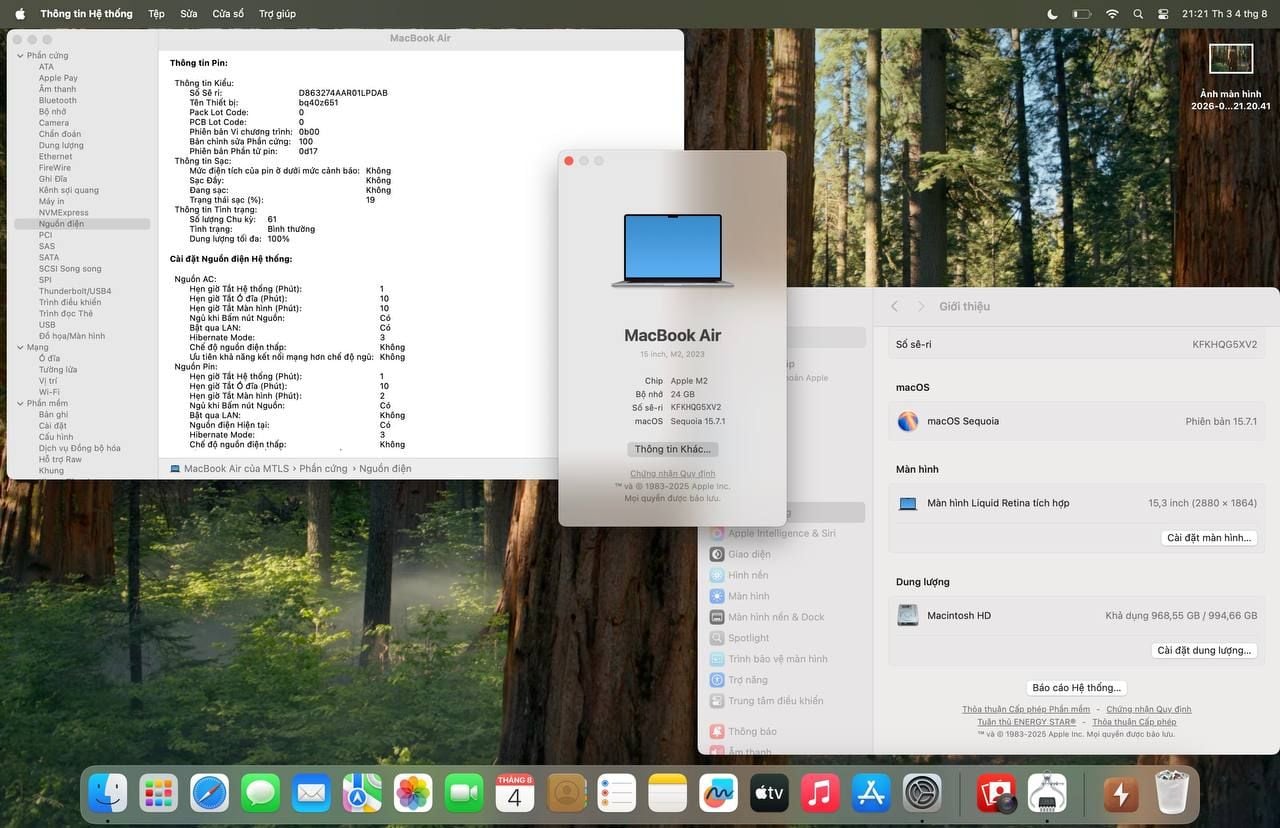Open the System Information chip icon in Dock
The height and width of the screenshot is (828, 1280).
click(1047, 794)
